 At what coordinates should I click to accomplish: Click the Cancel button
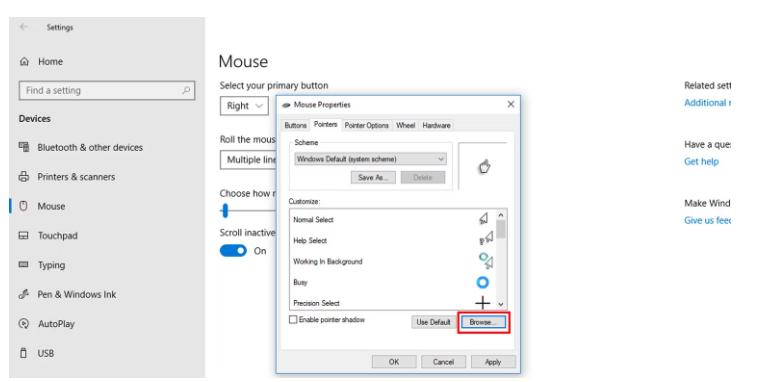coord(443,362)
